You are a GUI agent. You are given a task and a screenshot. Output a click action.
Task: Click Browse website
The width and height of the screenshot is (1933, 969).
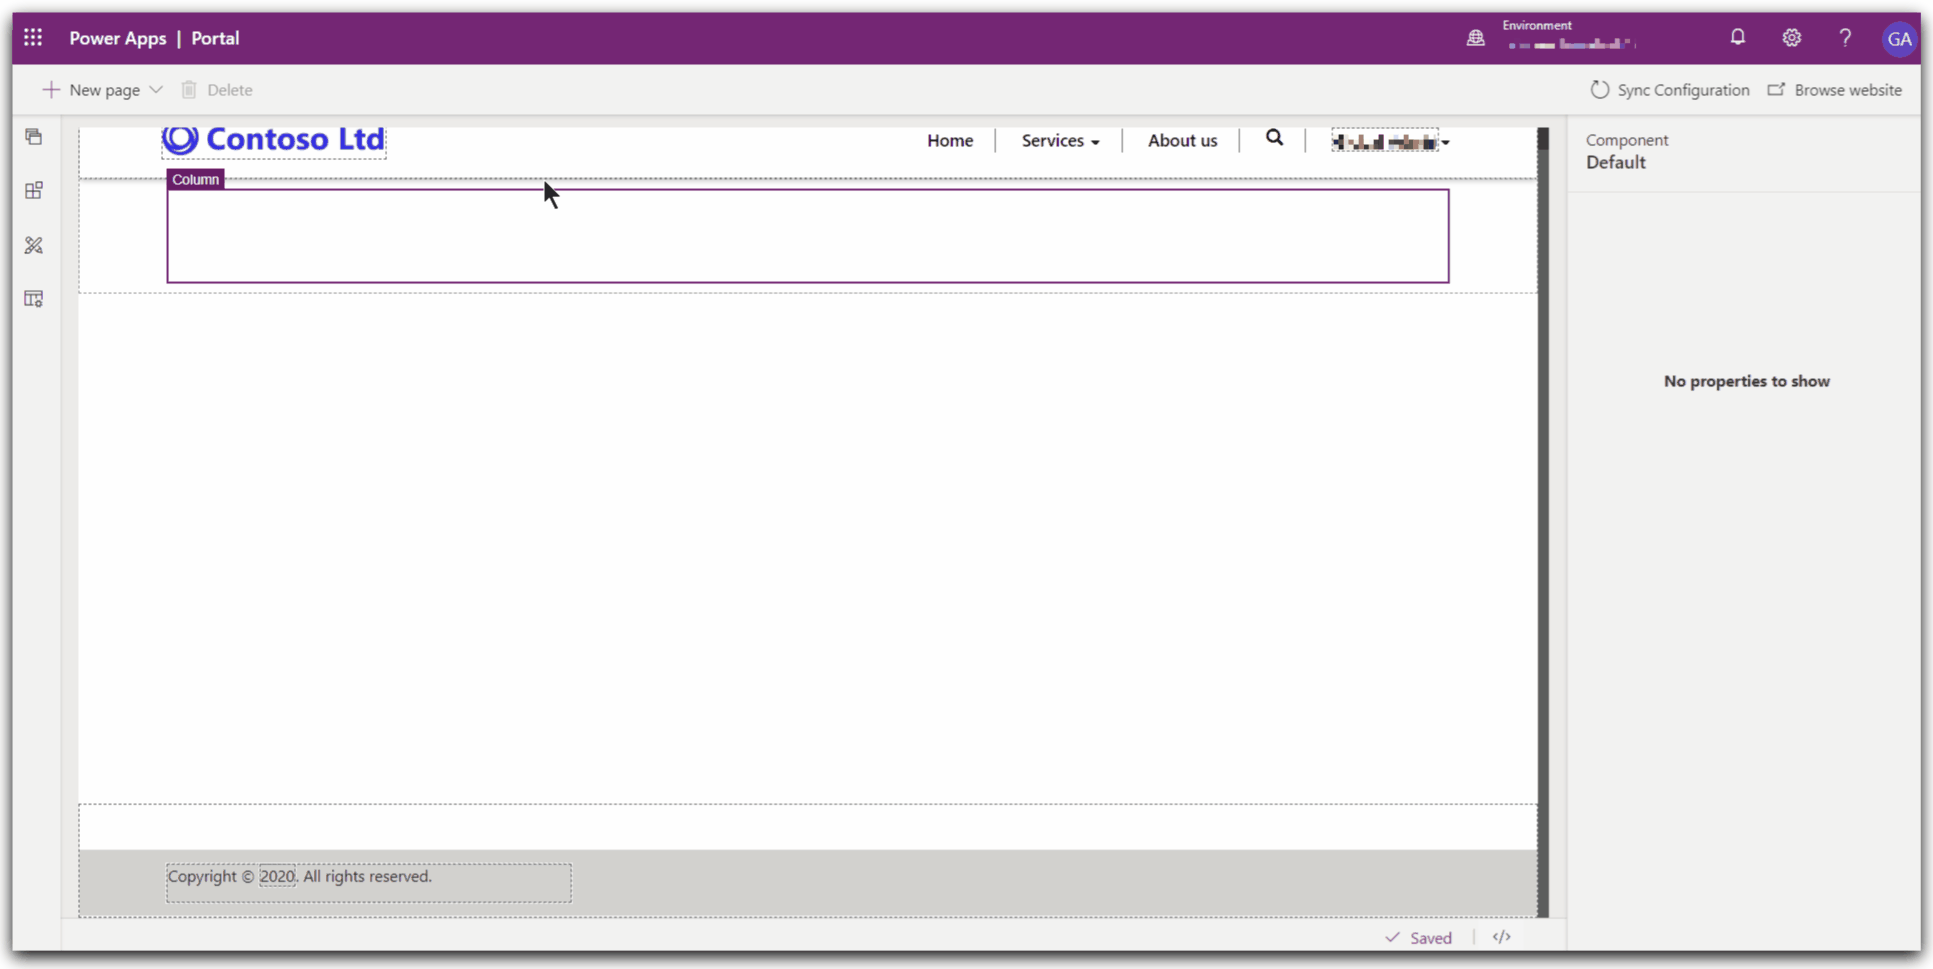click(x=1835, y=90)
